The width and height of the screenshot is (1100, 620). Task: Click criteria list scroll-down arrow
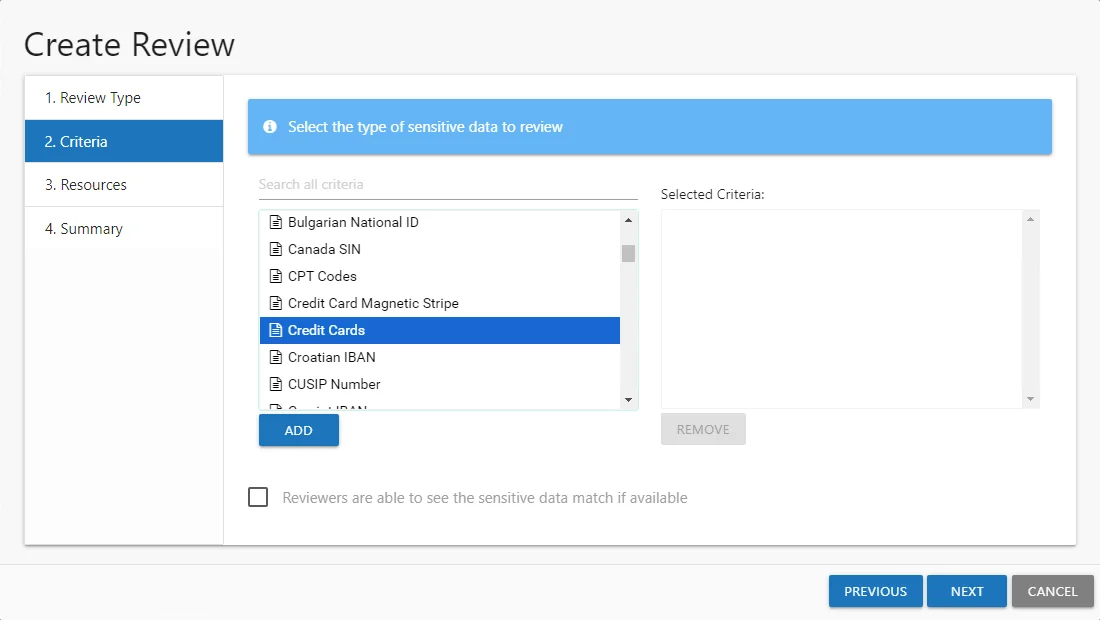click(x=629, y=400)
